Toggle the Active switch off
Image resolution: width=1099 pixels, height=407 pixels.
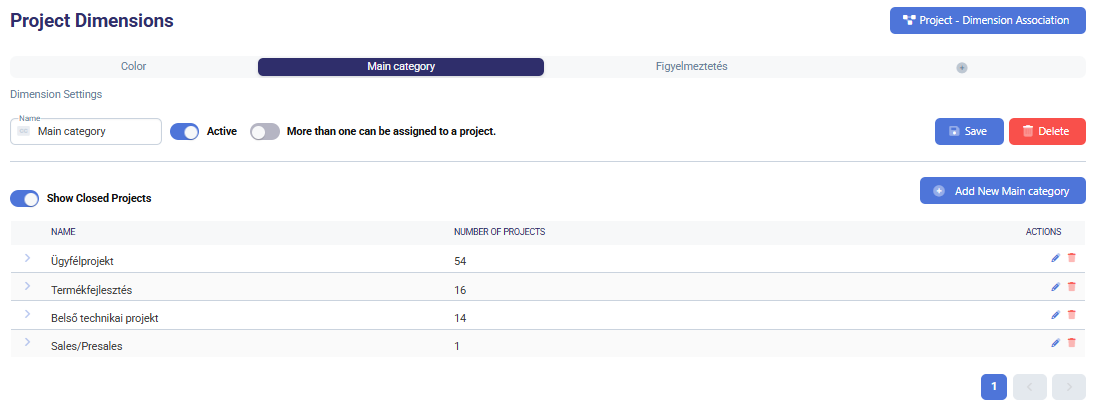pyautogui.click(x=185, y=131)
